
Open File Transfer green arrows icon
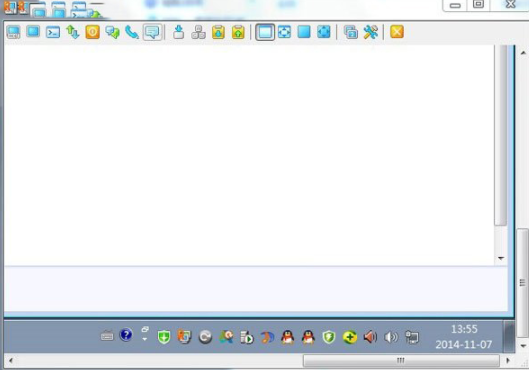click(73, 32)
